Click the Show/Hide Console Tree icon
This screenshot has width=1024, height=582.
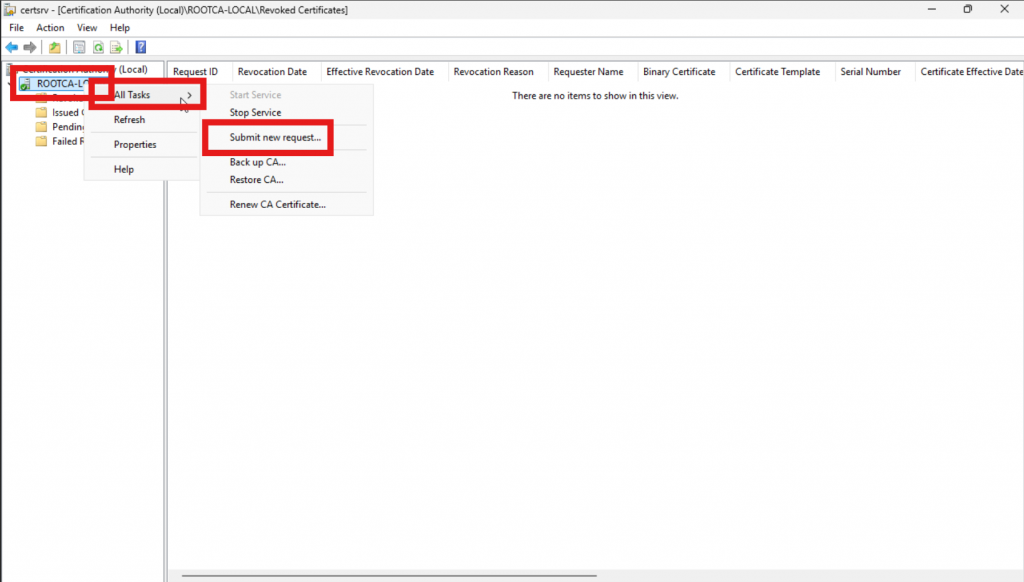point(79,47)
